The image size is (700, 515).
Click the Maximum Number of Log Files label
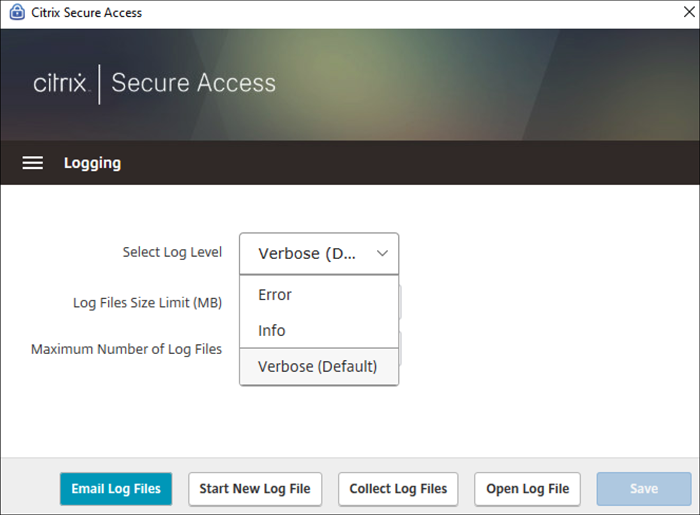pyautogui.click(x=126, y=349)
